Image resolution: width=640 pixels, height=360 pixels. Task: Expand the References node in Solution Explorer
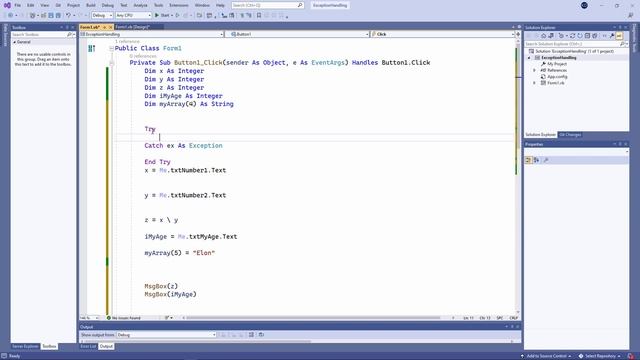tap(535, 70)
